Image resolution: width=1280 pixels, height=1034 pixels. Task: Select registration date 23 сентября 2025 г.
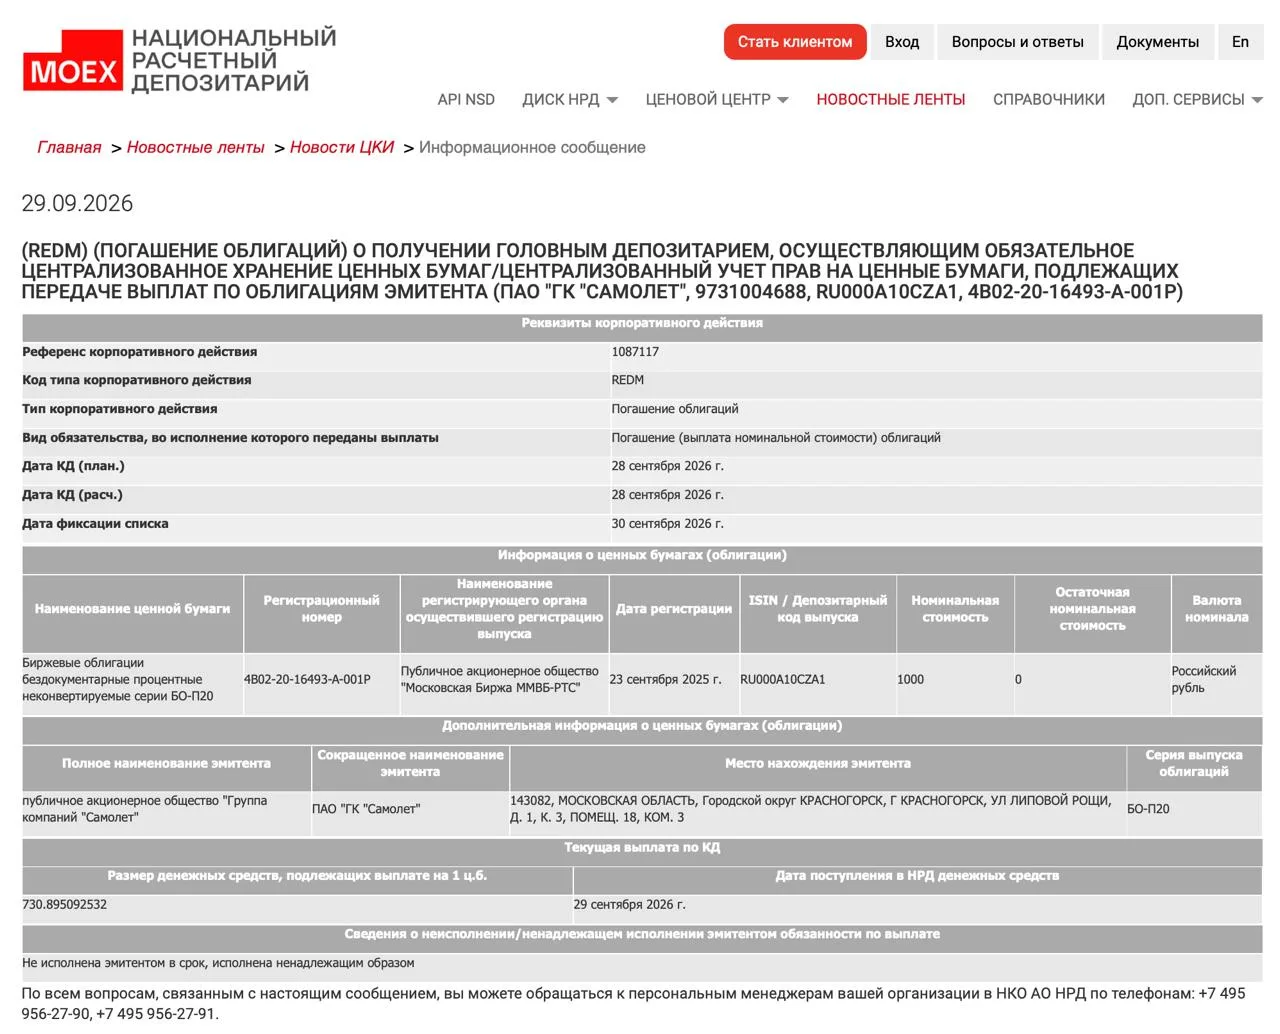pyautogui.click(x=665, y=679)
